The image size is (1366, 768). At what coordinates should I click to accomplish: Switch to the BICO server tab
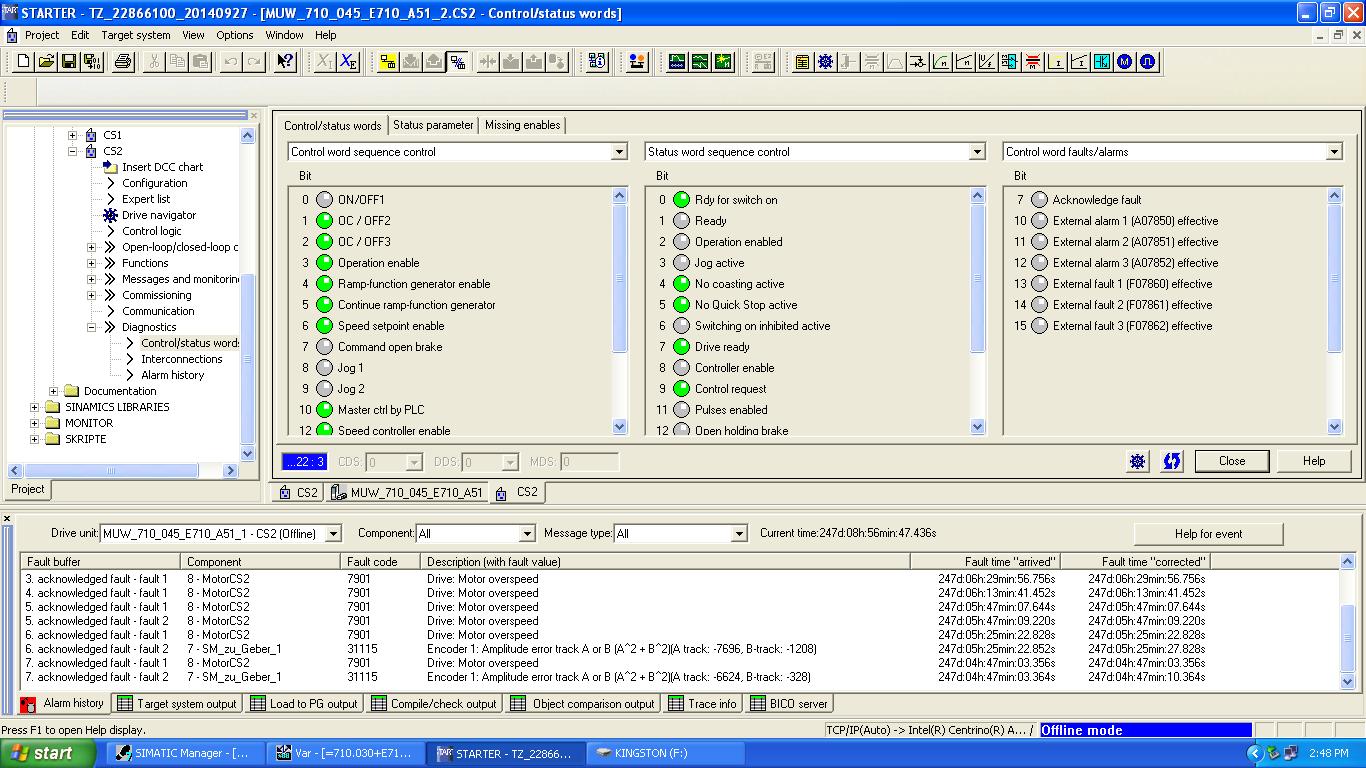tap(789, 704)
